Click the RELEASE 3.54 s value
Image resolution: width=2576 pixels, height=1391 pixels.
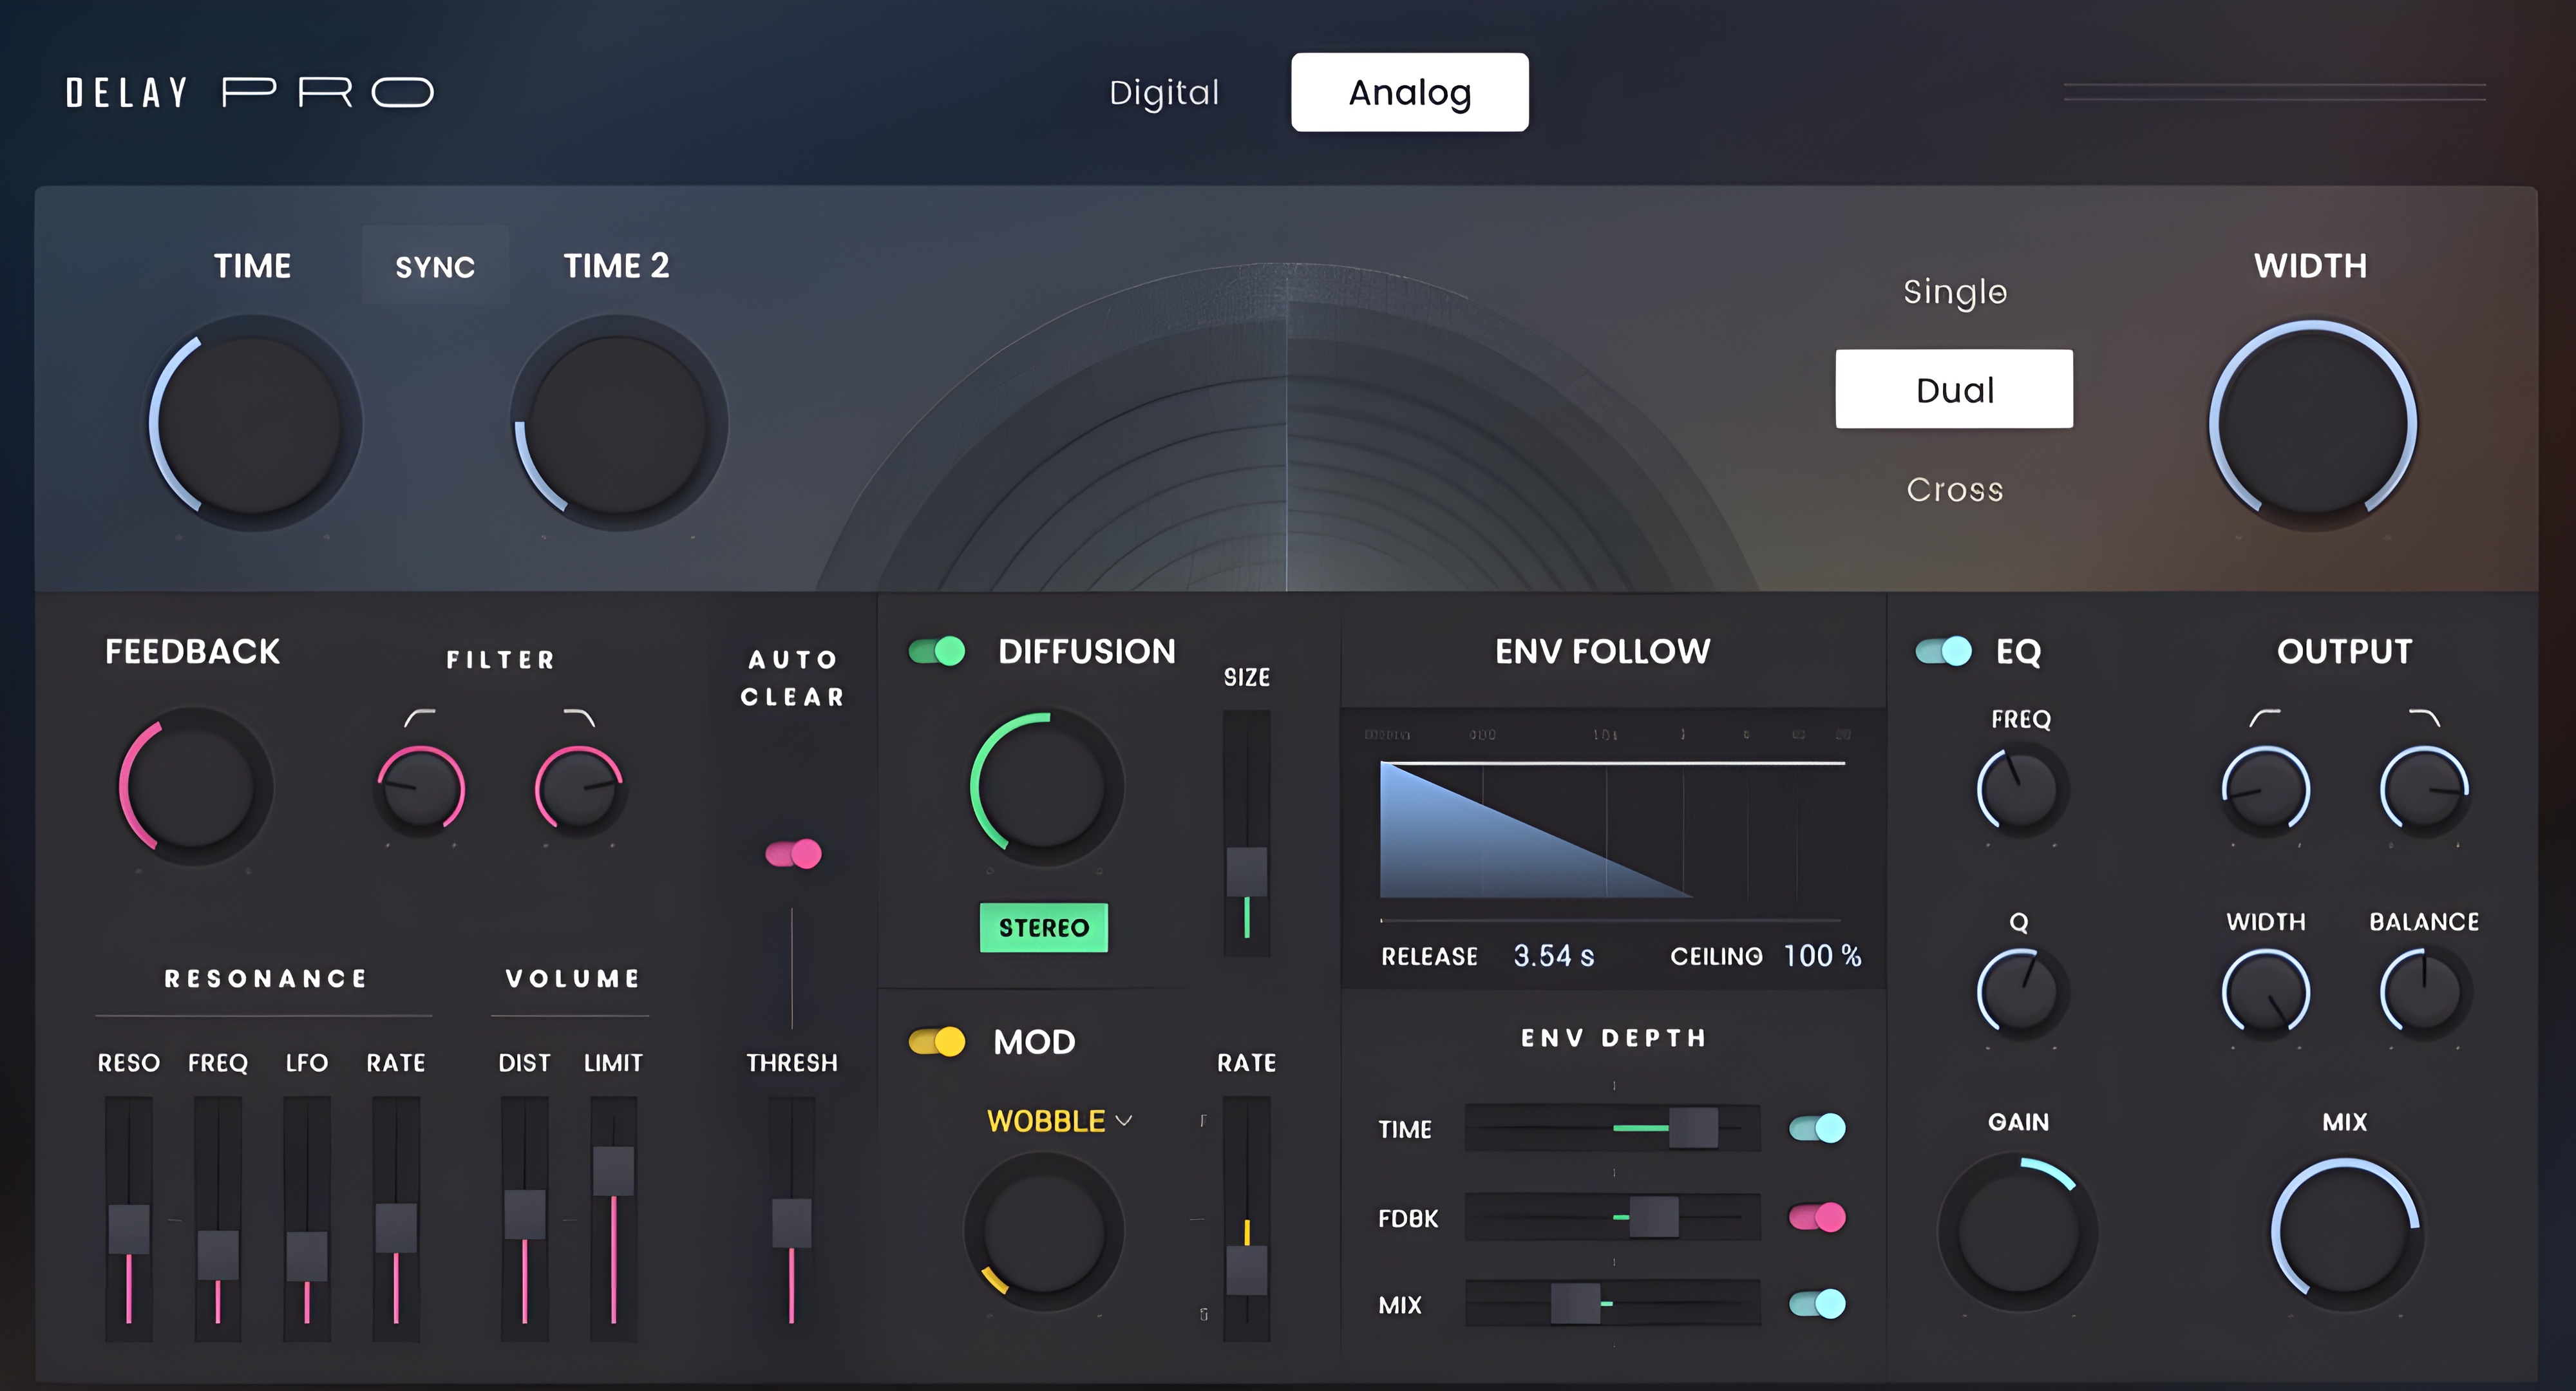pos(1553,956)
